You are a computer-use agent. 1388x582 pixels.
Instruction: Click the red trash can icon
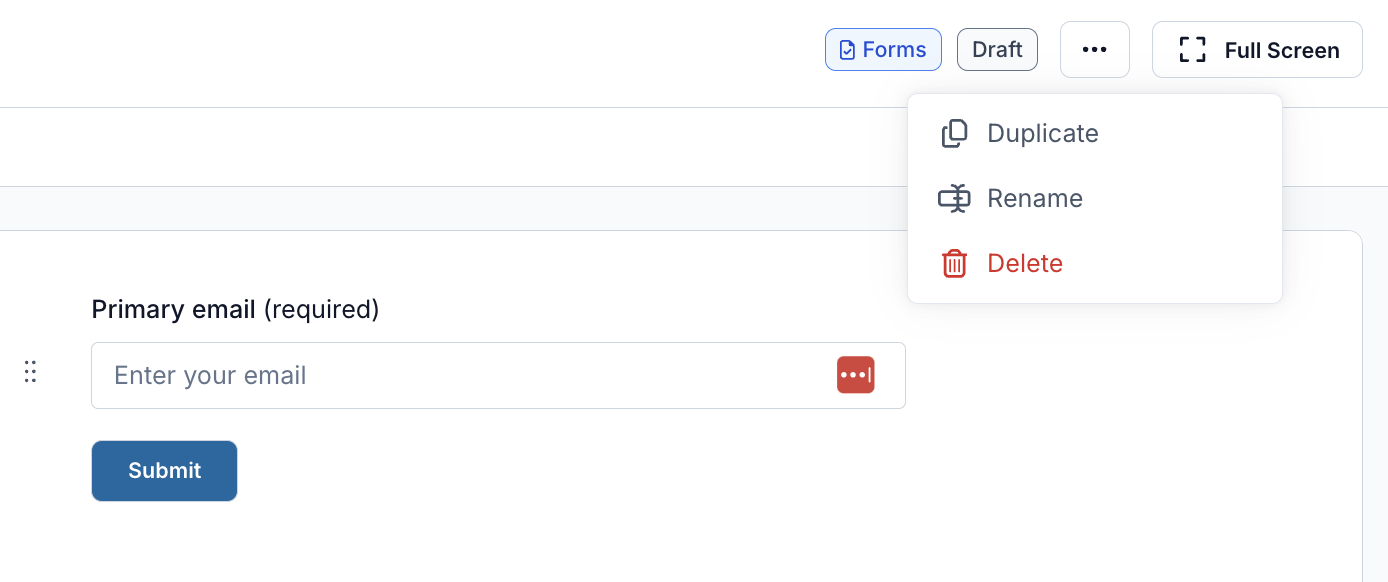click(x=955, y=264)
